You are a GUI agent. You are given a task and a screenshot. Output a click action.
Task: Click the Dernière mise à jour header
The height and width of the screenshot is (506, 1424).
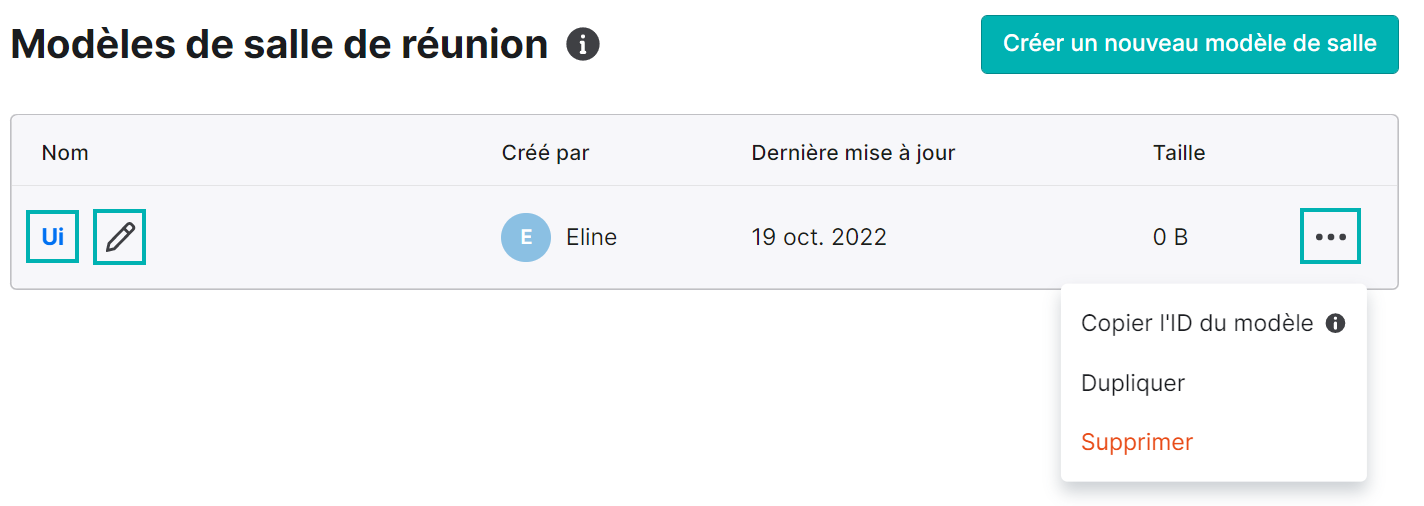click(853, 153)
